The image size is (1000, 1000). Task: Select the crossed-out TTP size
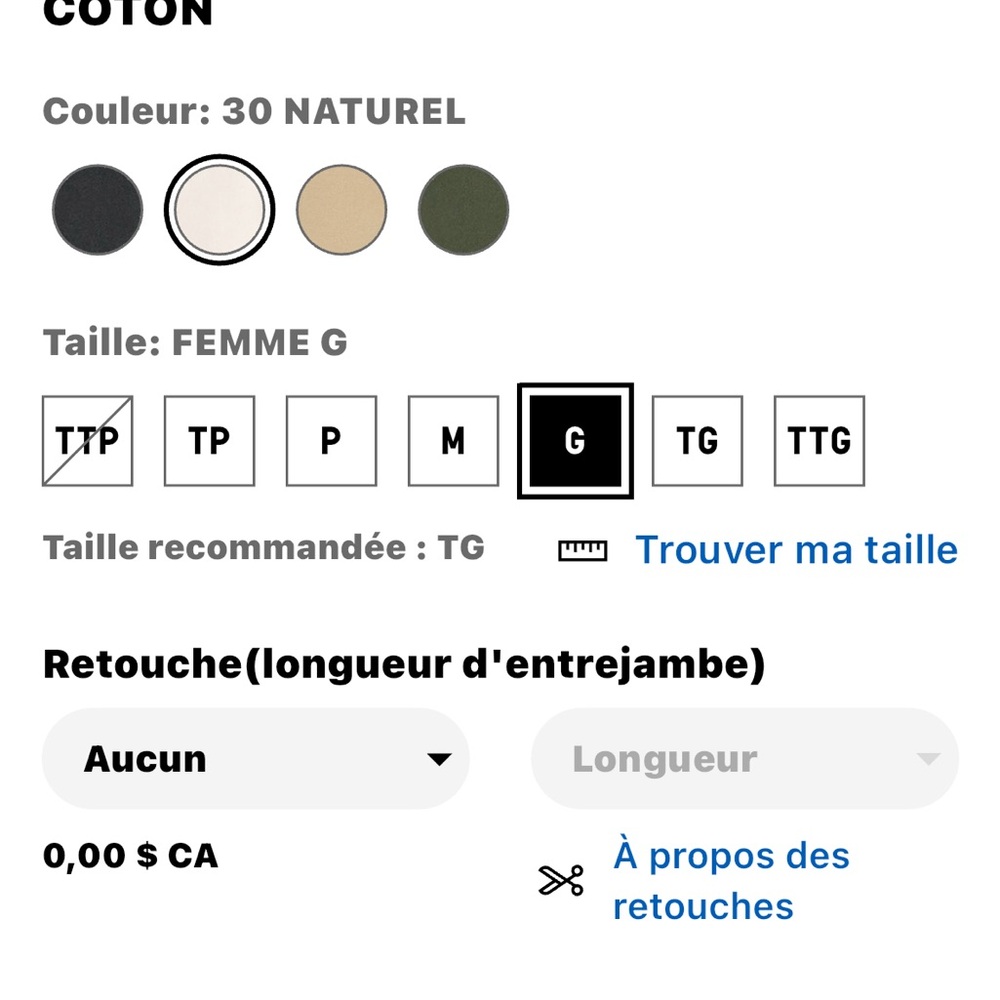point(87,441)
